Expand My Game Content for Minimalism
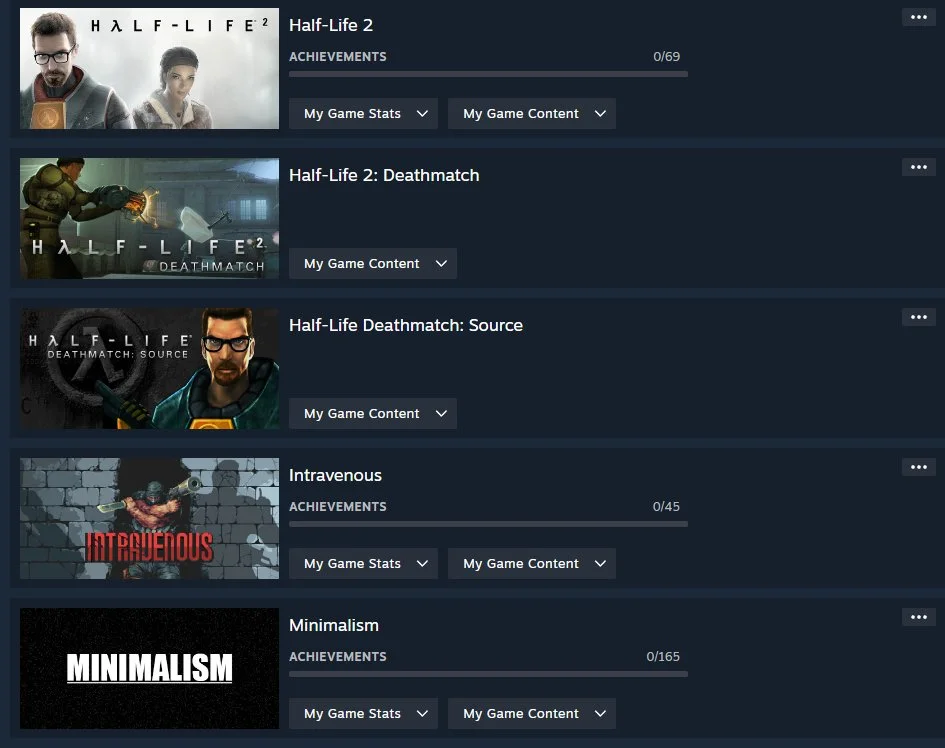 coord(532,714)
